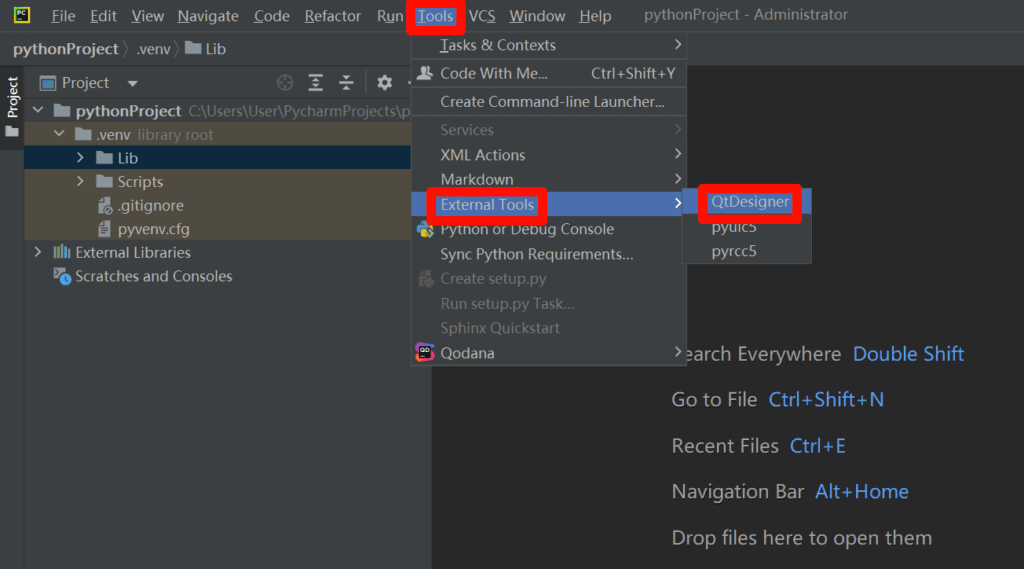Screen dimensions: 1024x569
Task: Click the Qodana icon in Tools menu
Action: [425, 353]
